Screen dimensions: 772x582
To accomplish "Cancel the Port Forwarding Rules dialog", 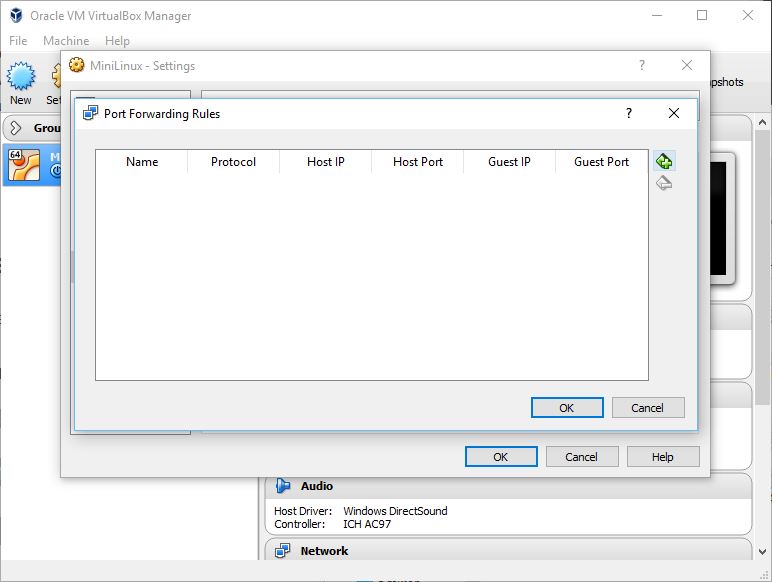I will tap(648, 408).
